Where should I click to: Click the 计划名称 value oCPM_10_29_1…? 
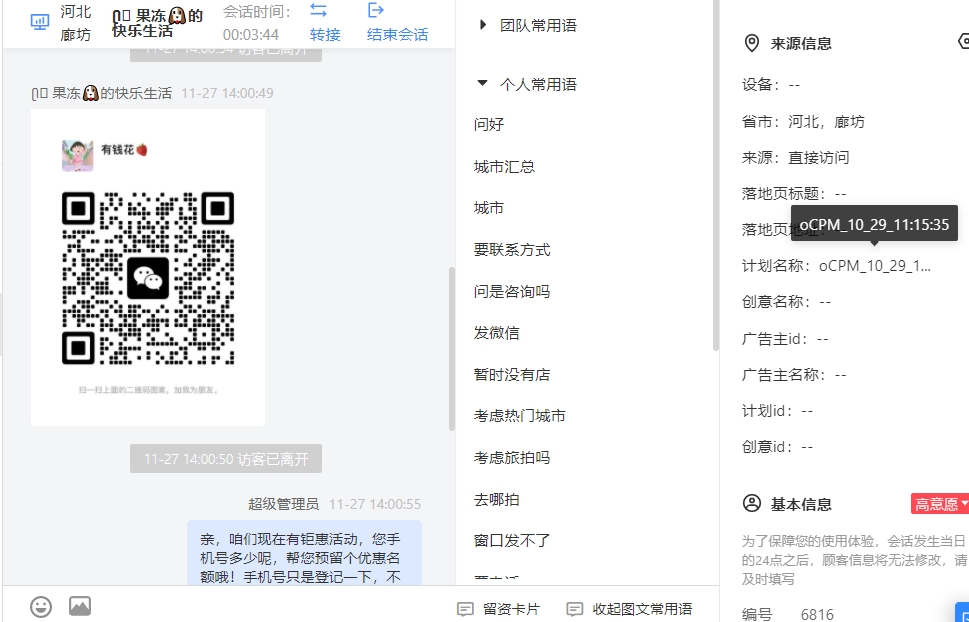tap(874, 266)
